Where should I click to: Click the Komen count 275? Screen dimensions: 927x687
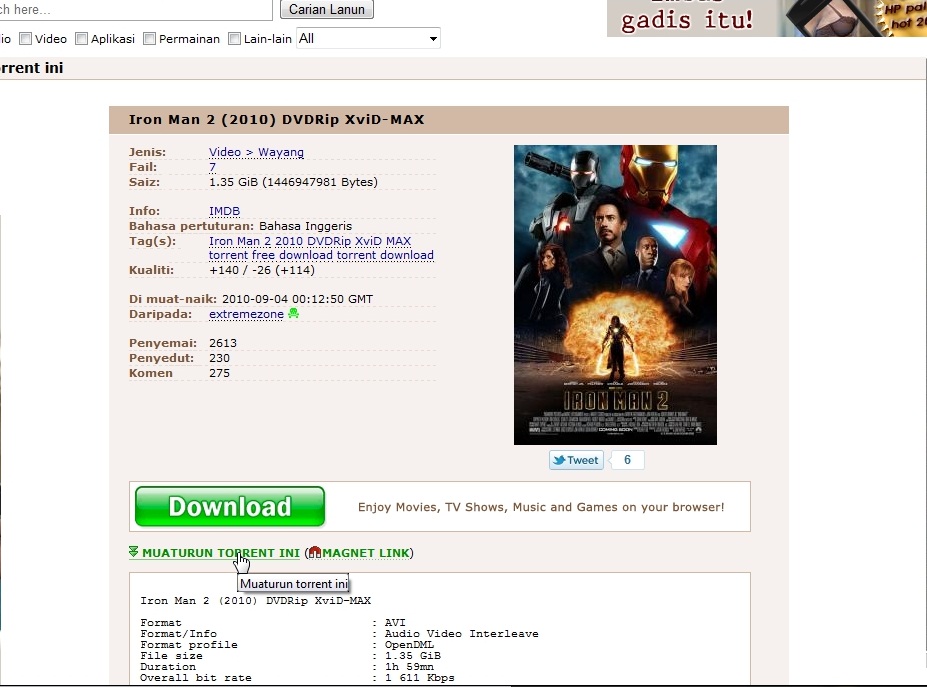pyautogui.click(x=219, y=373)
